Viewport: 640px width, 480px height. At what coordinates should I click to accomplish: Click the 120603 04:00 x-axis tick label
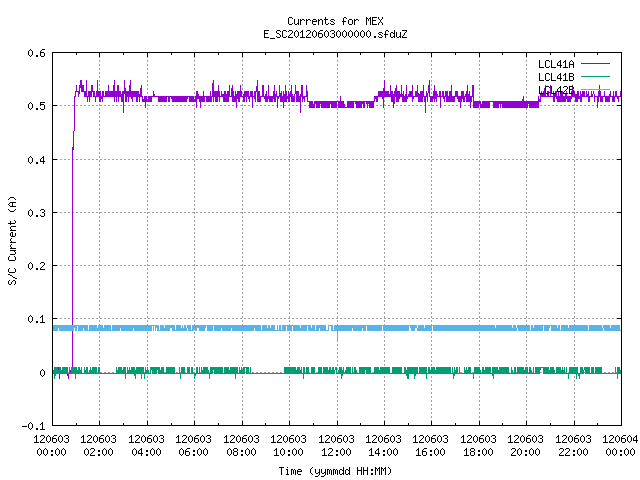click(x=146, y=445)
